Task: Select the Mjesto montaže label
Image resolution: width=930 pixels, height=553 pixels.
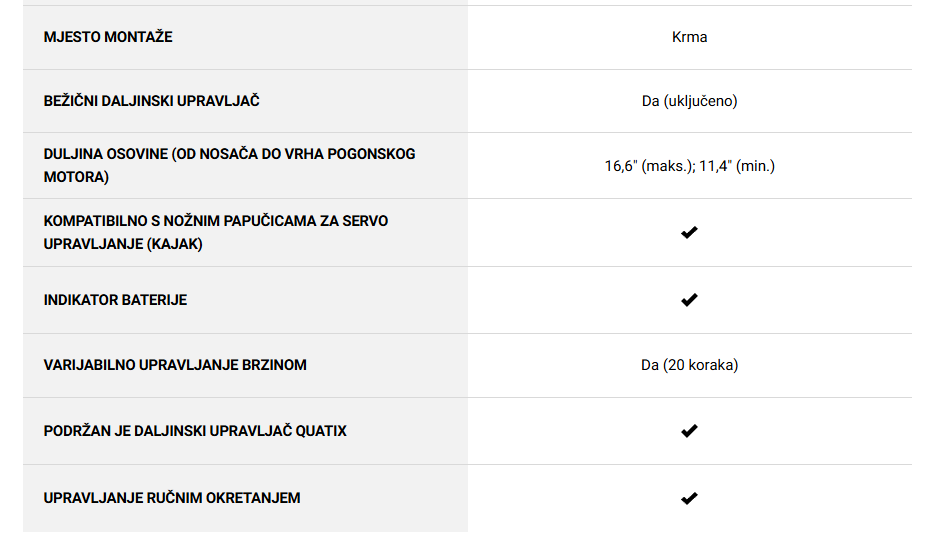Action: click(x=108, y=37)
